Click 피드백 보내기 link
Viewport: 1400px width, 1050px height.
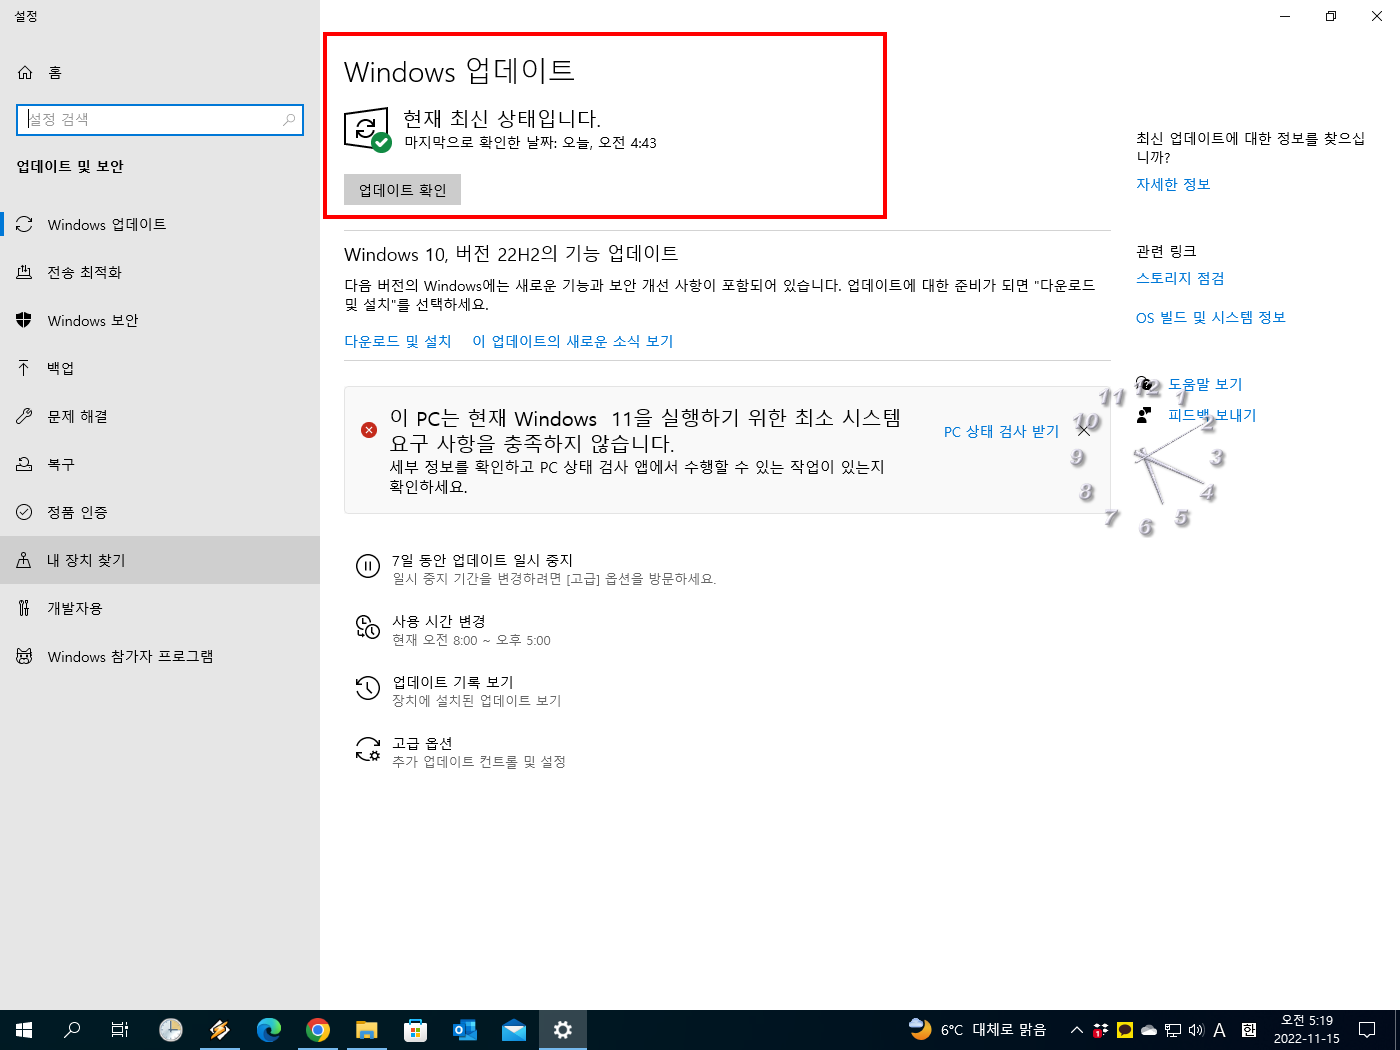[x=1212, y=415]
